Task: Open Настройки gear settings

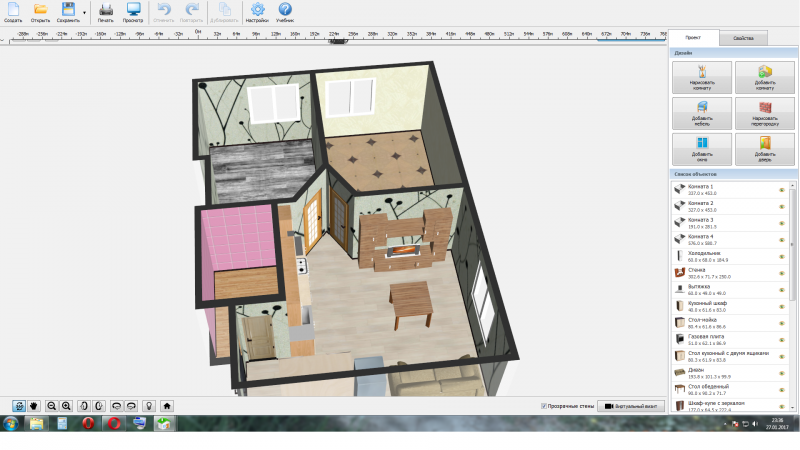Action: coord(257,10)
